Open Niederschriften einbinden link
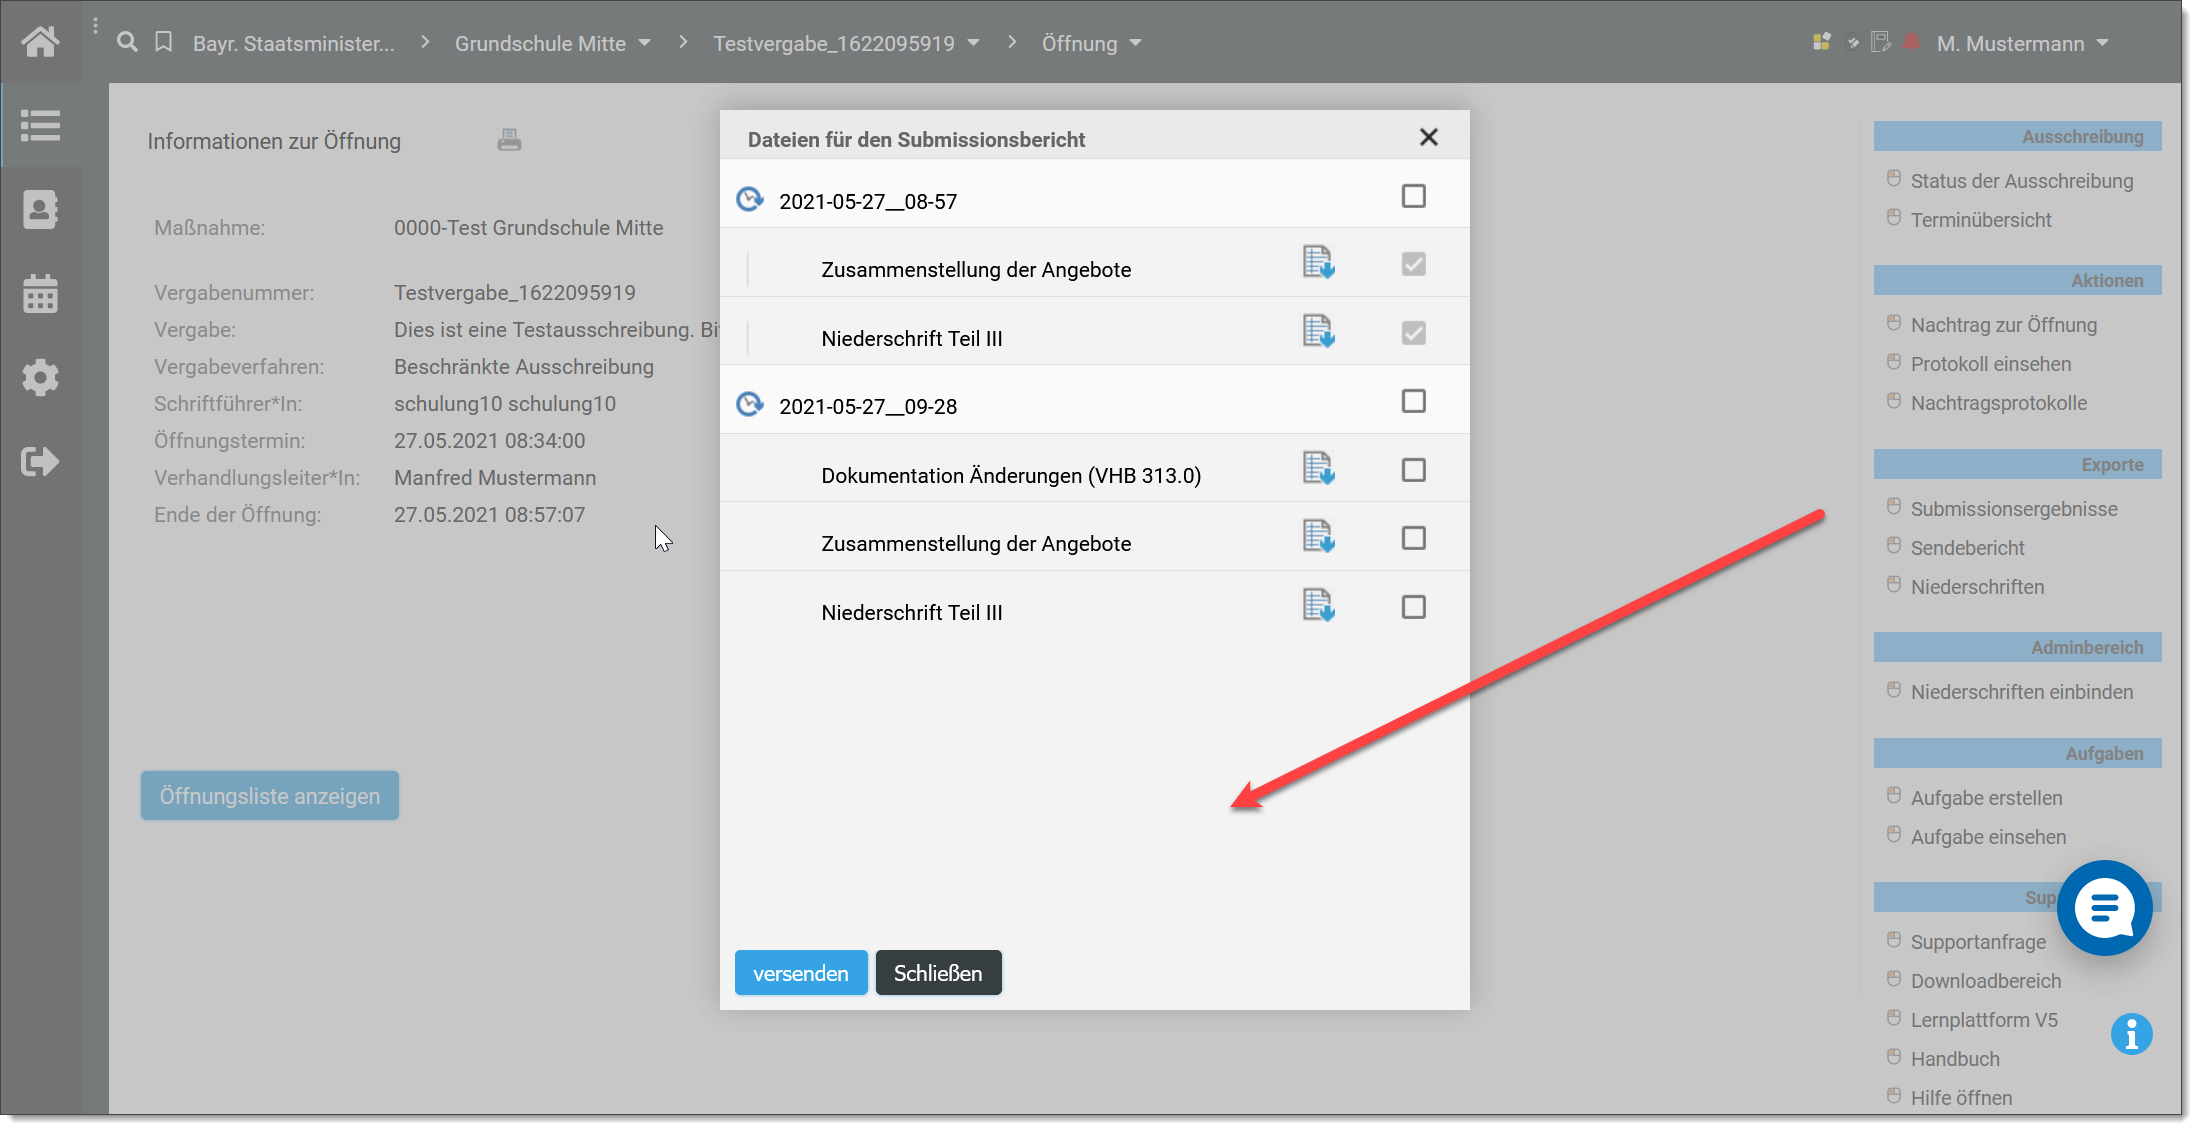Image resolution: width=2197 pixels, height=1130 pixels. [x=2022, y=692]
